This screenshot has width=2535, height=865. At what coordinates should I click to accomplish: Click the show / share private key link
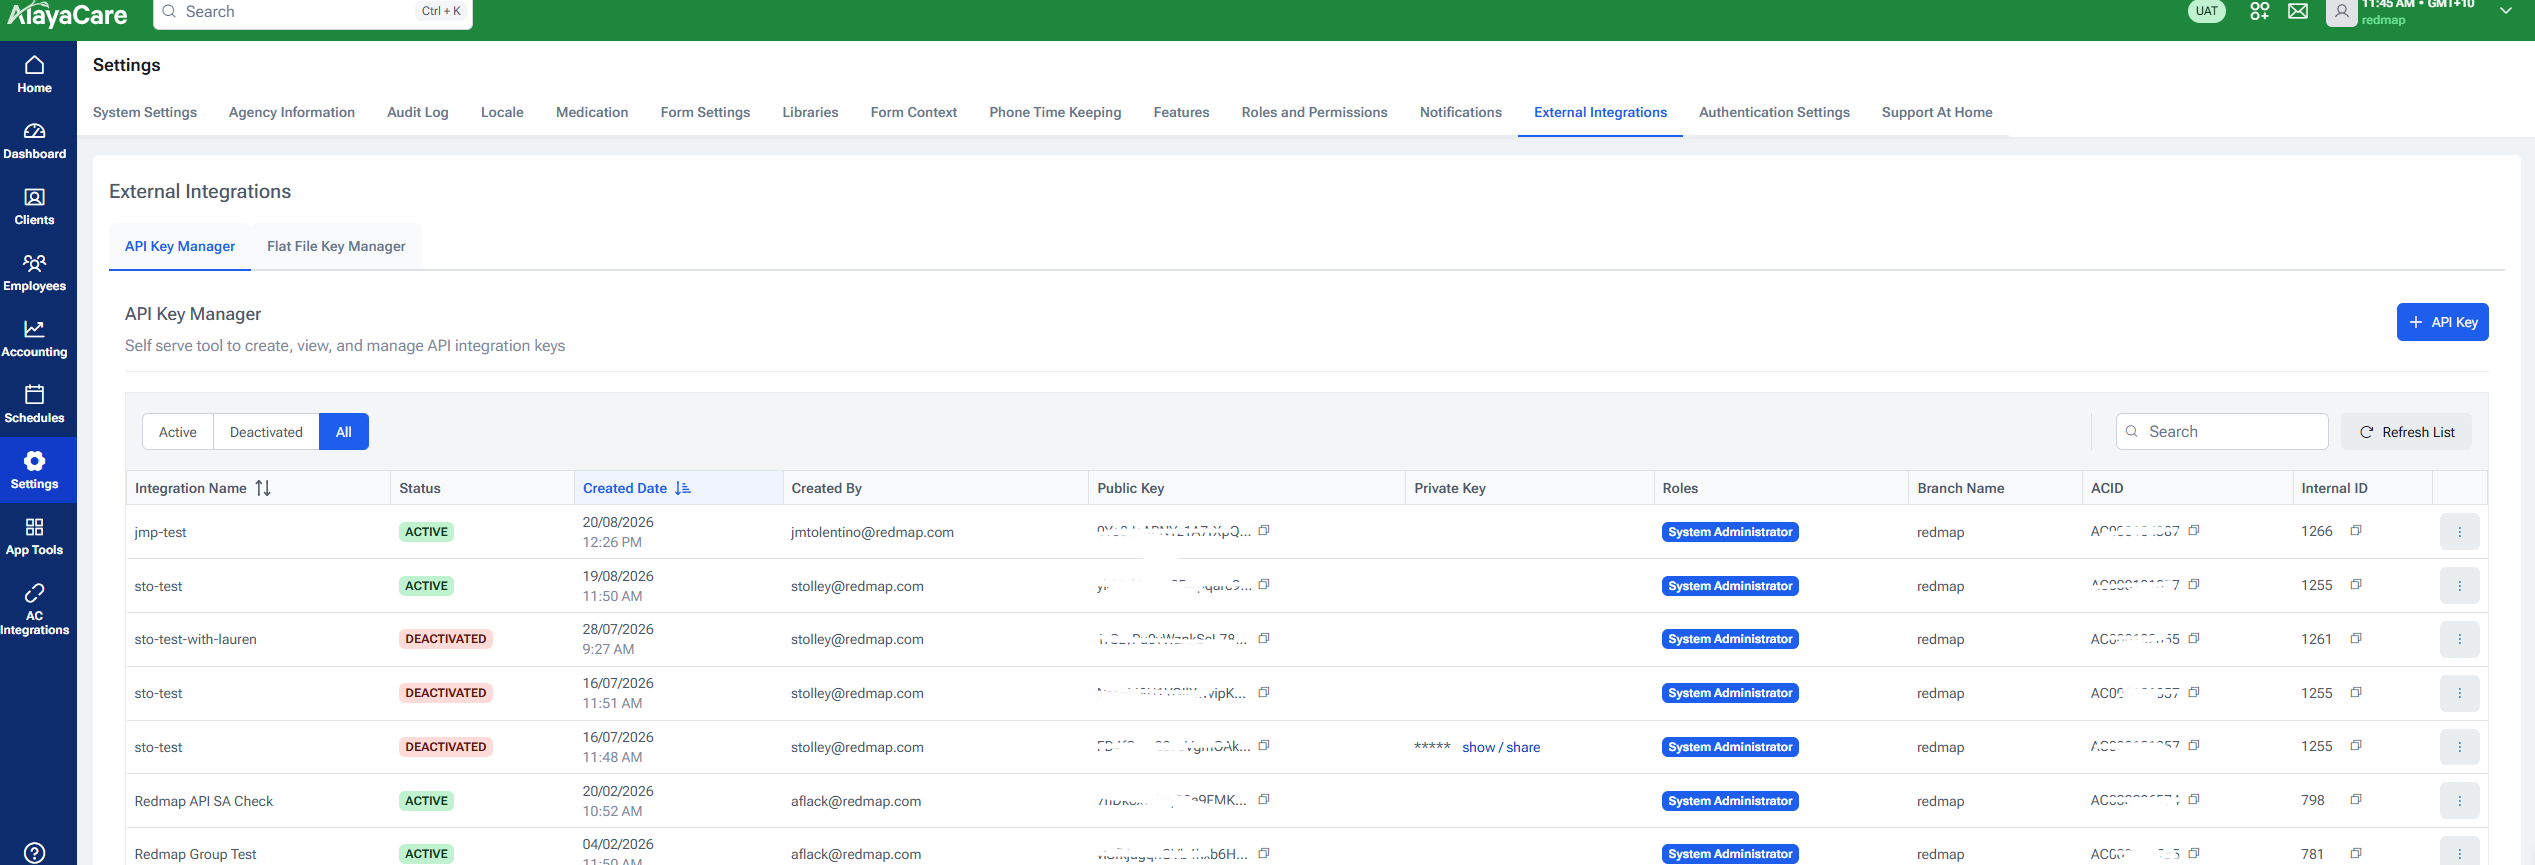[1501, 747]
